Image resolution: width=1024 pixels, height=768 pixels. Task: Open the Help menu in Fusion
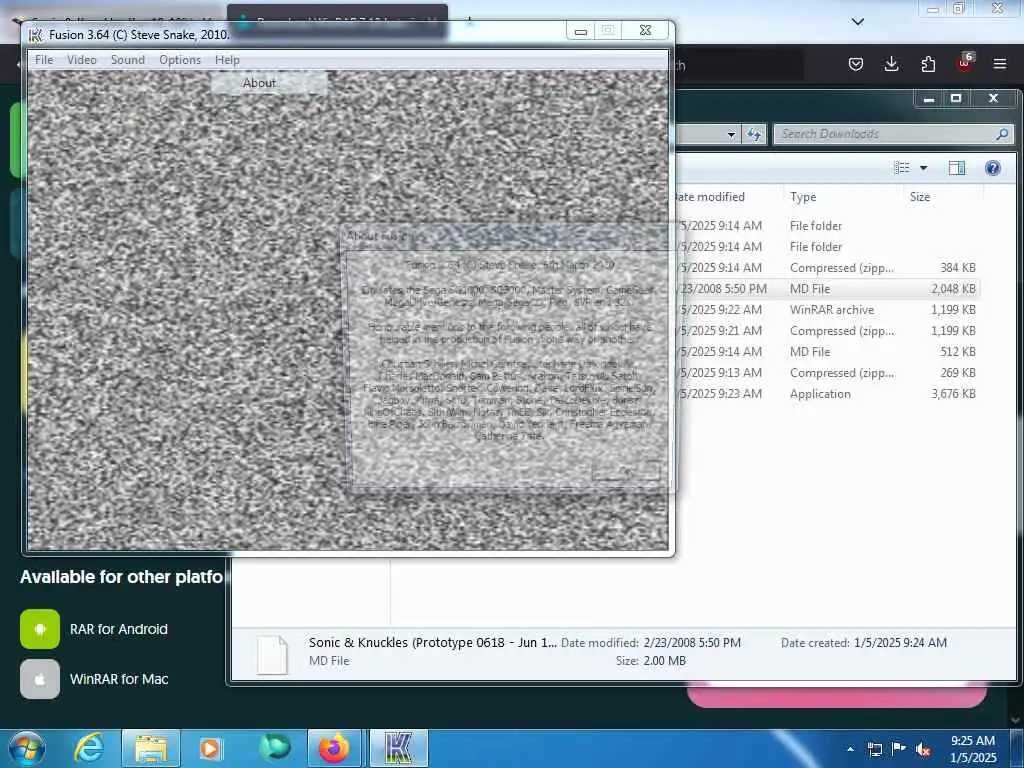point(227,60)
